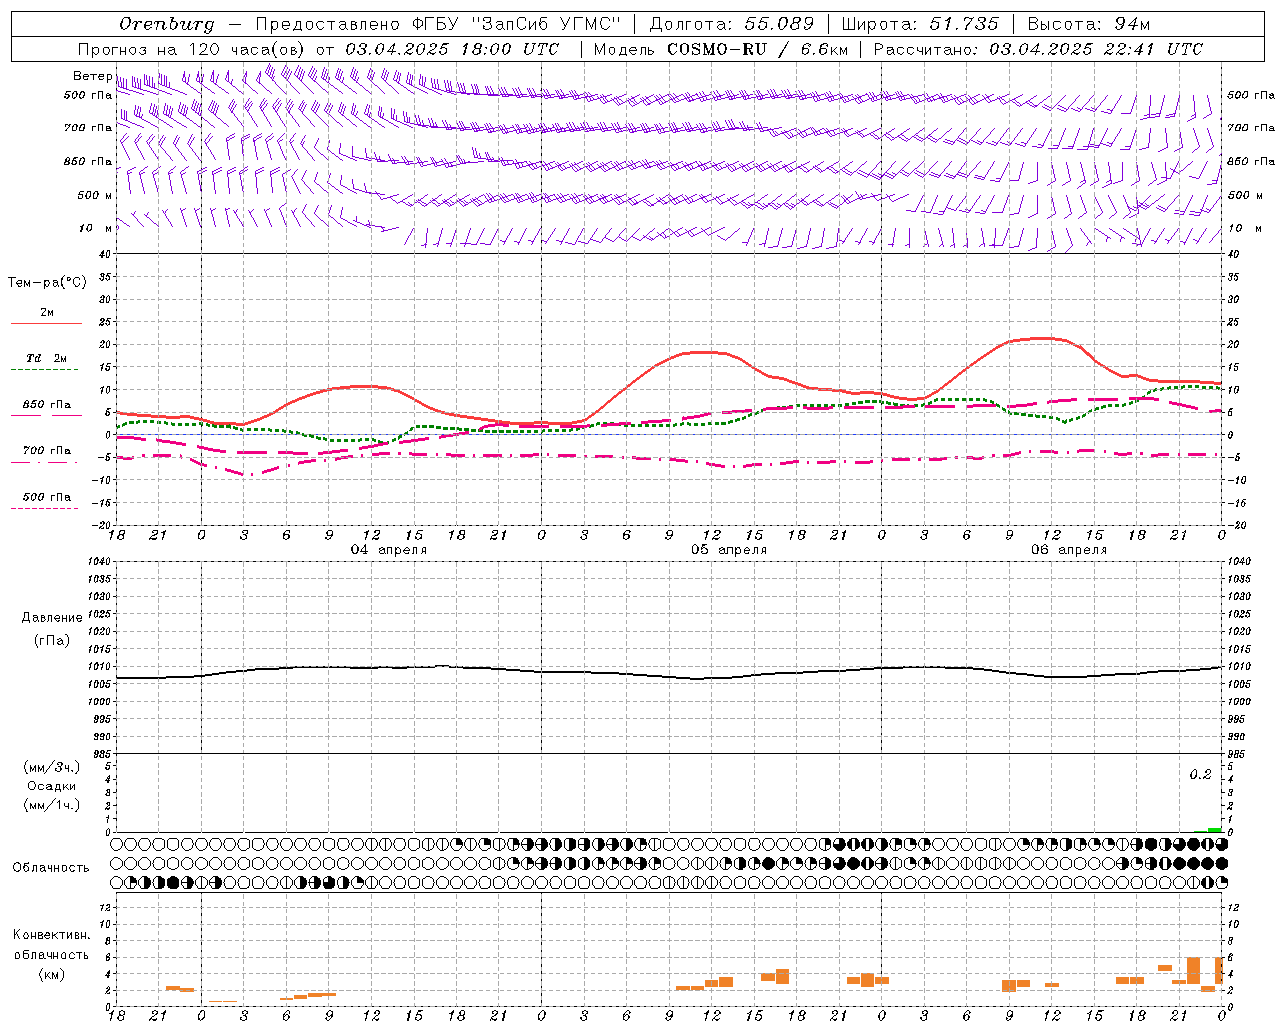Click the '06 апреля' date label
The width and height of the screenshot is (1280, 1024).
coord(1069,550)
